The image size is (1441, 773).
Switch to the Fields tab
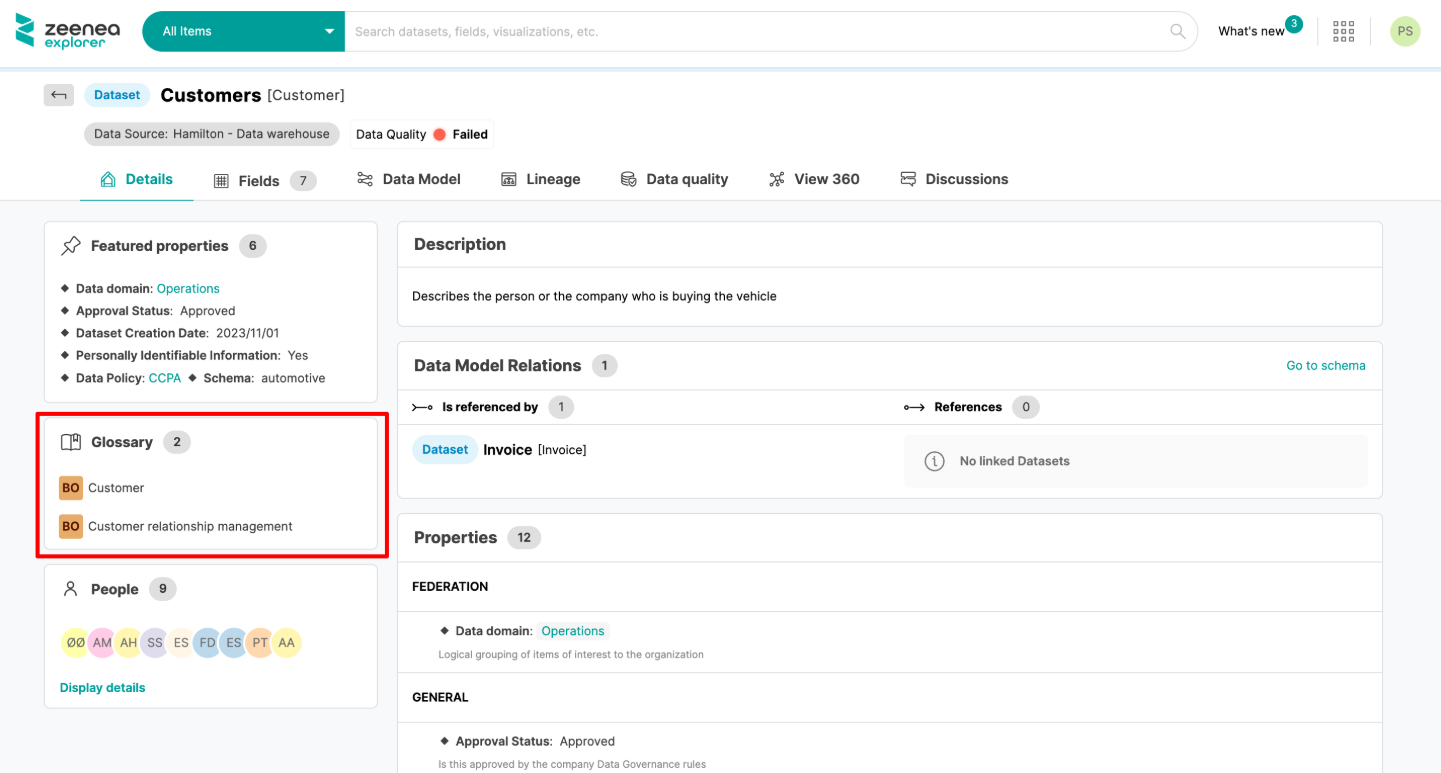258,180
